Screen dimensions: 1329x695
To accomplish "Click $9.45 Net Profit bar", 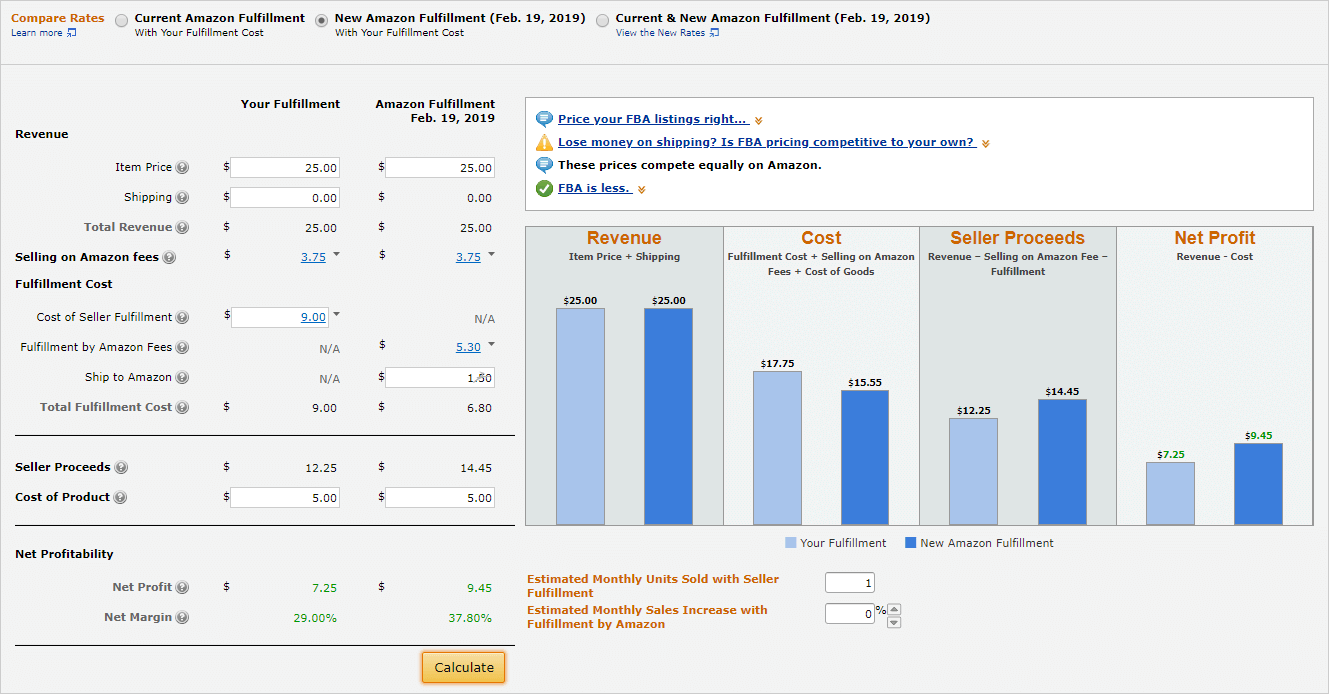I will (1258, 484).
